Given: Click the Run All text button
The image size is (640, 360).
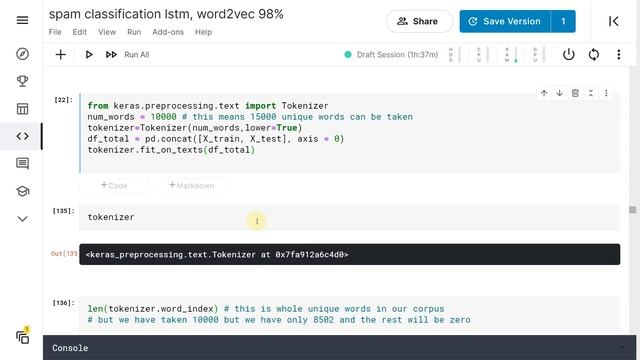Looking at the screenshot, I should (137, 55).
